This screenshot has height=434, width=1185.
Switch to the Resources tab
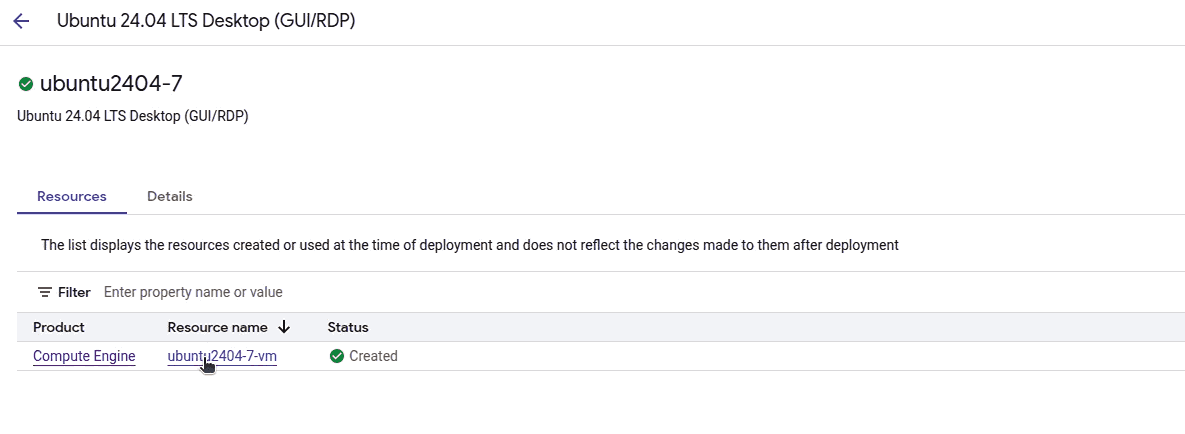click(x=72, y=196)
